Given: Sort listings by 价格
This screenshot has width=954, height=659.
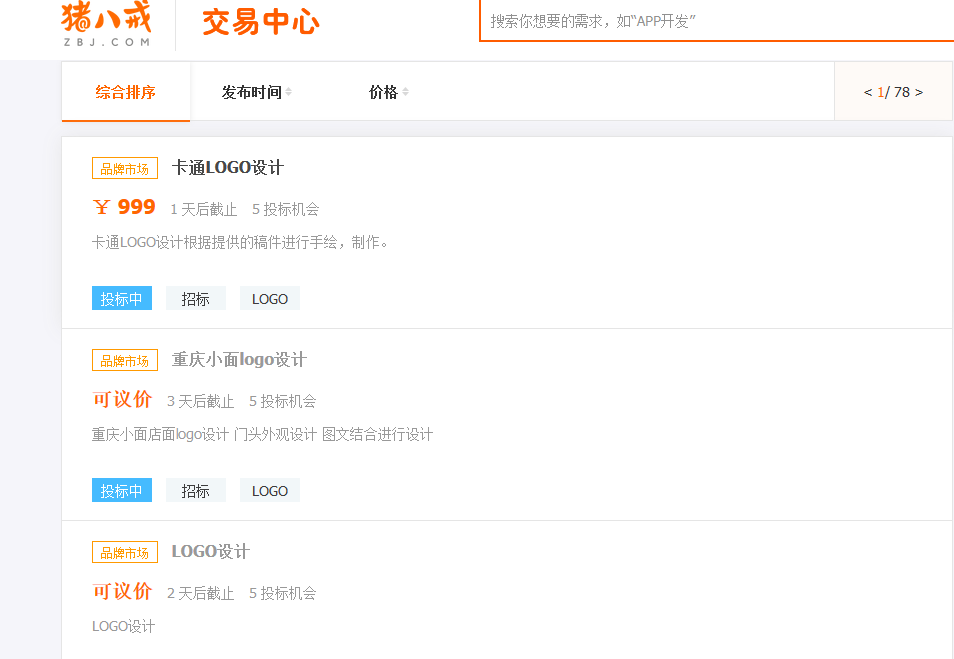Looking at the screenshot, I should point(388,92).
